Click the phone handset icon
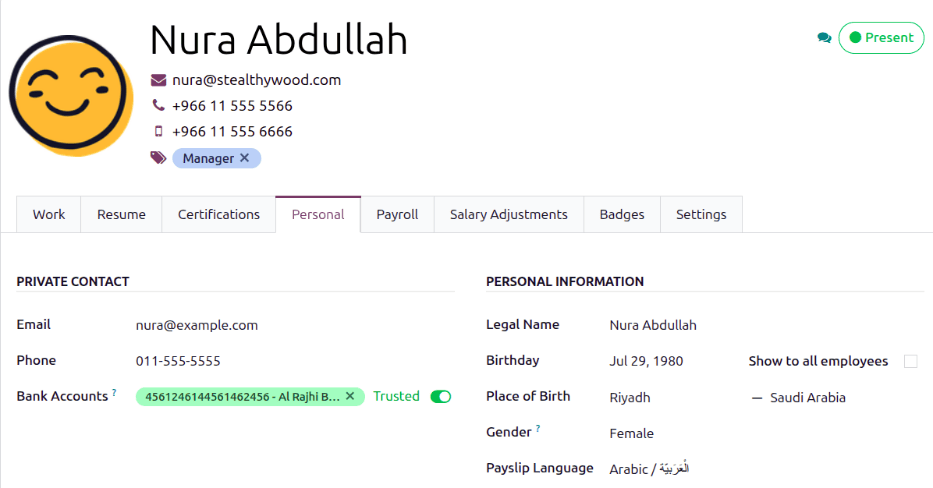 pyautogui.click(x=158, y=105)
